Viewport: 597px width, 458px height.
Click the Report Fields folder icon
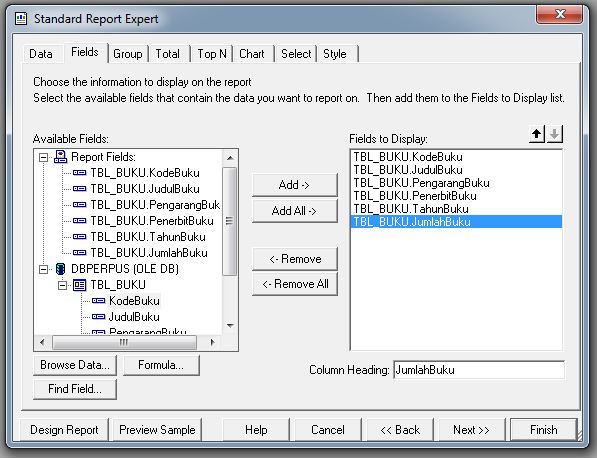[x=61, y=157]
